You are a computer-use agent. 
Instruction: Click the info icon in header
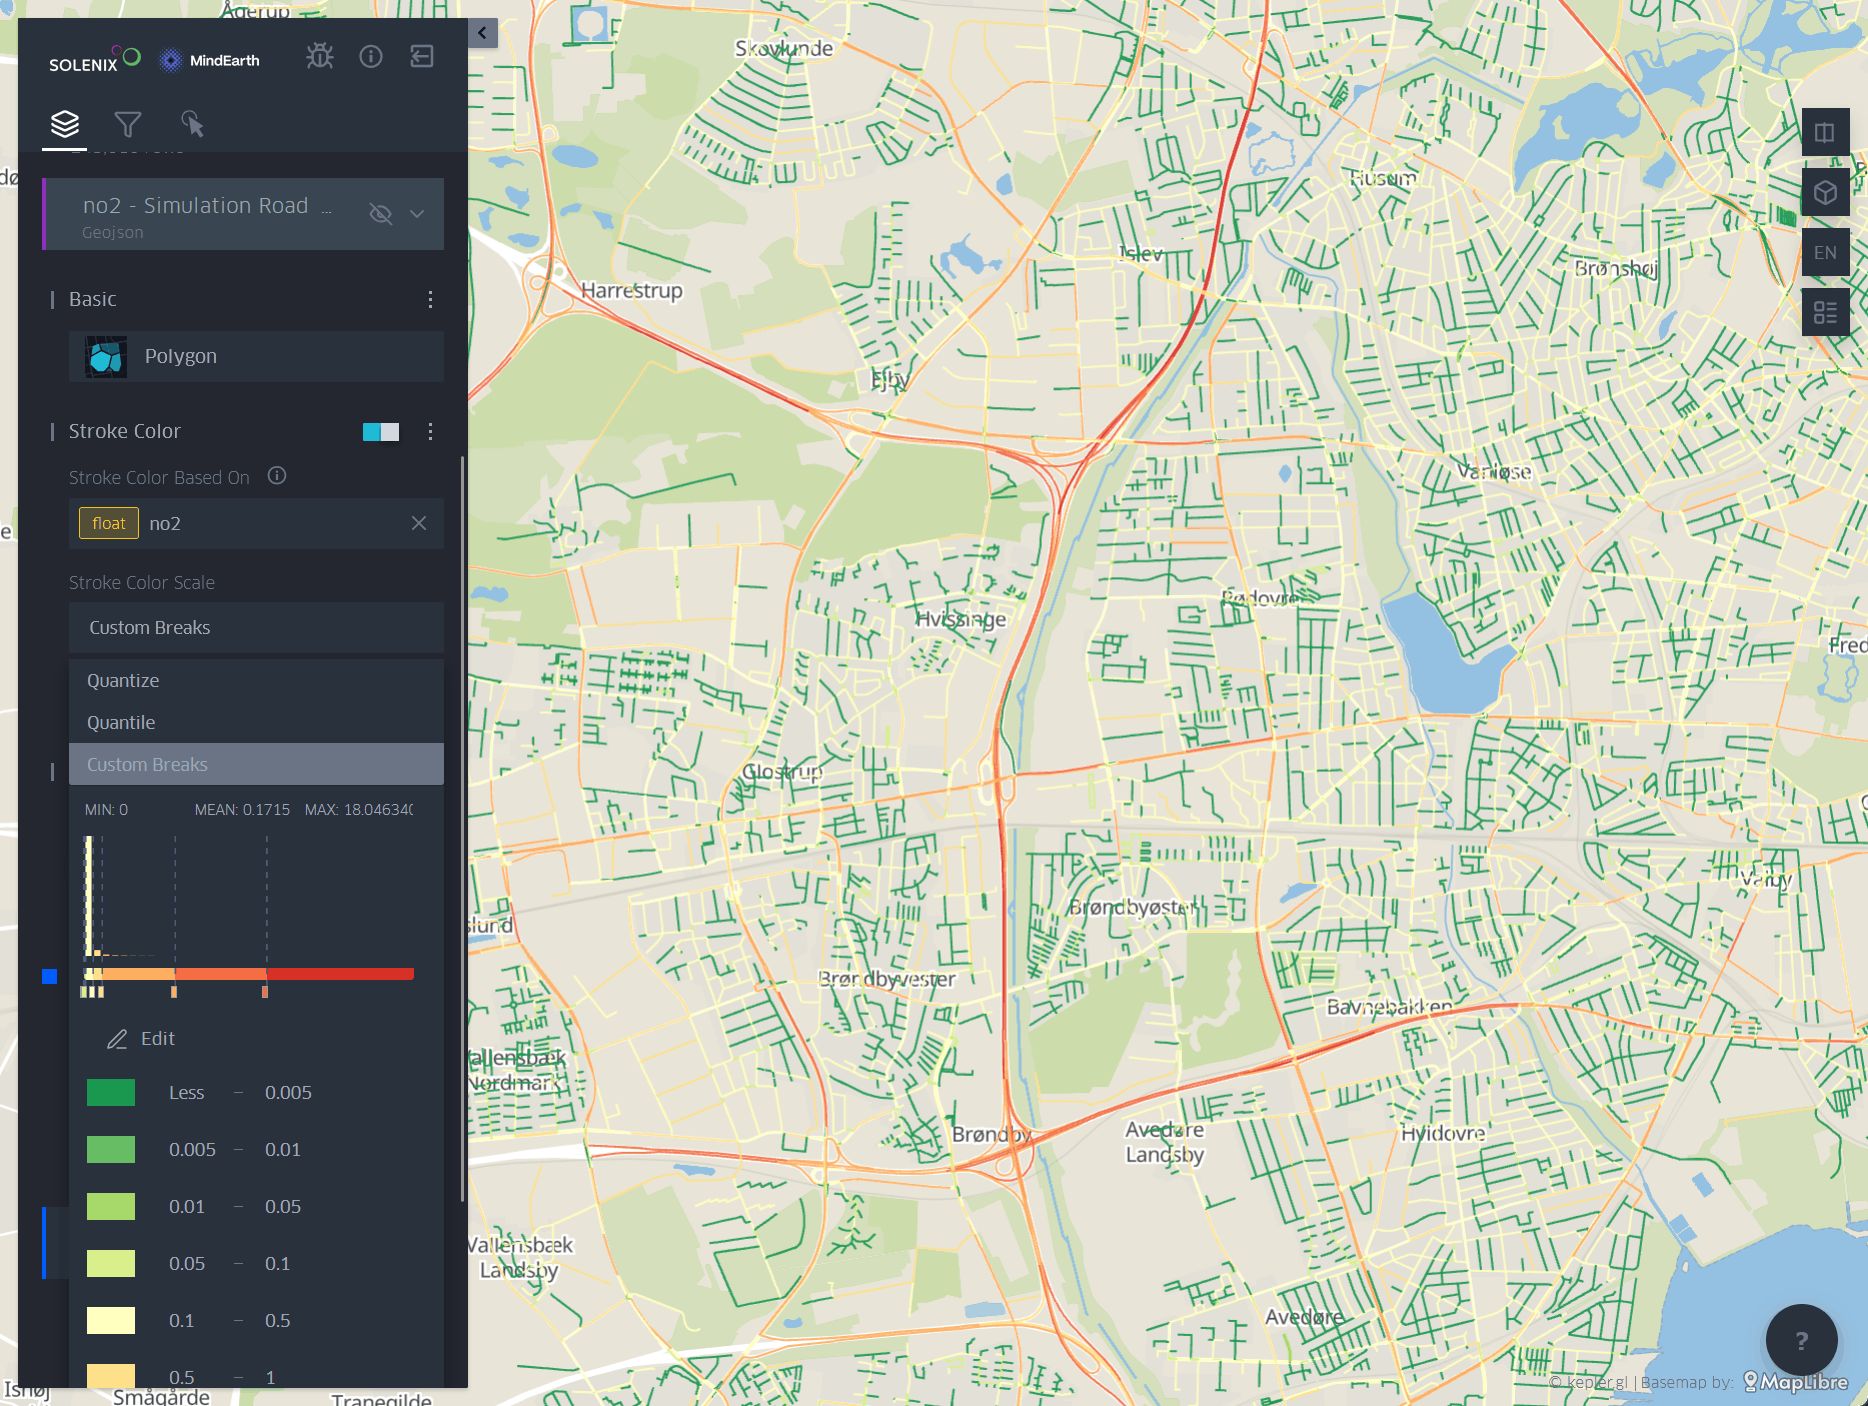coord(371,57)
